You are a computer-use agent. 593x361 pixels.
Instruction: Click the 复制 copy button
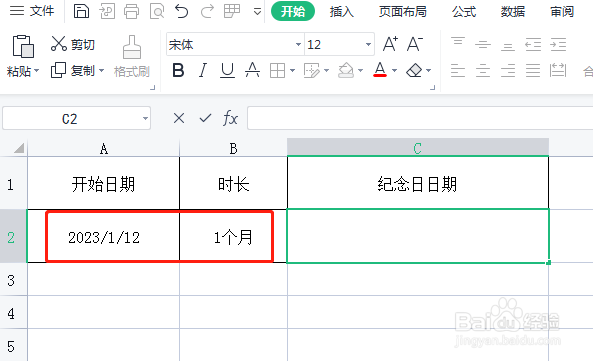point(73,71)
